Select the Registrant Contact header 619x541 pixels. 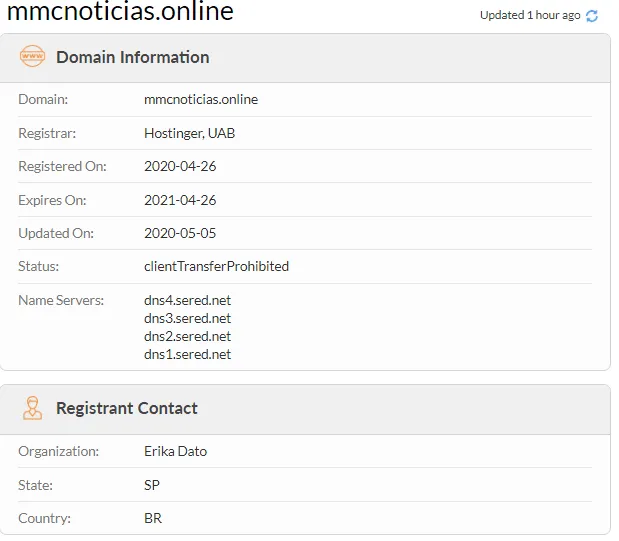click(126, 408)
